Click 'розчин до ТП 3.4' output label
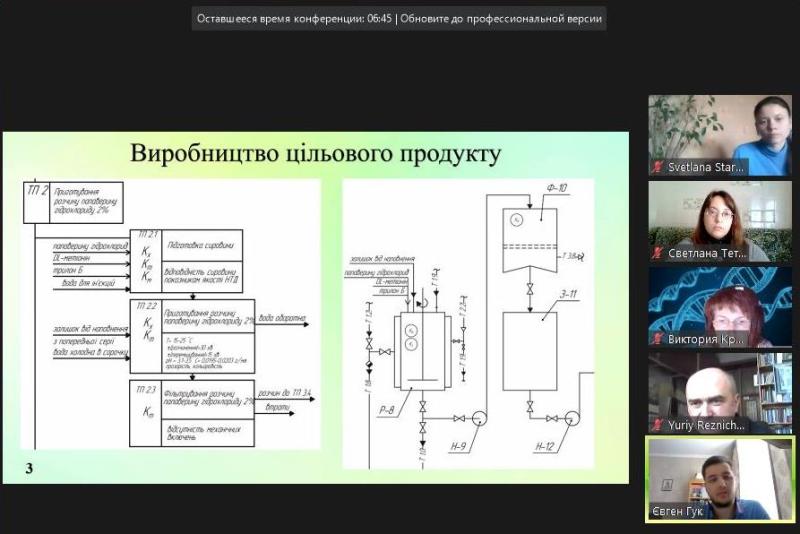 [x=285, y=393]
